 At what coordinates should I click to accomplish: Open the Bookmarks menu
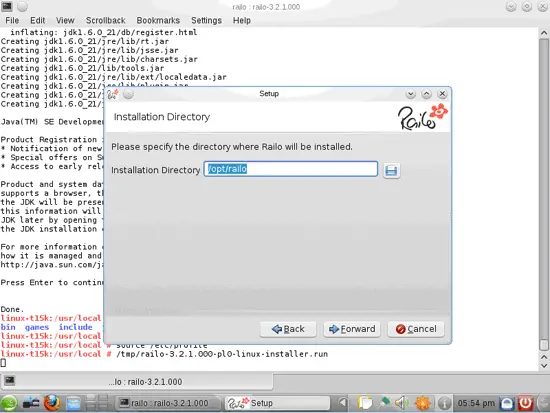158,21
